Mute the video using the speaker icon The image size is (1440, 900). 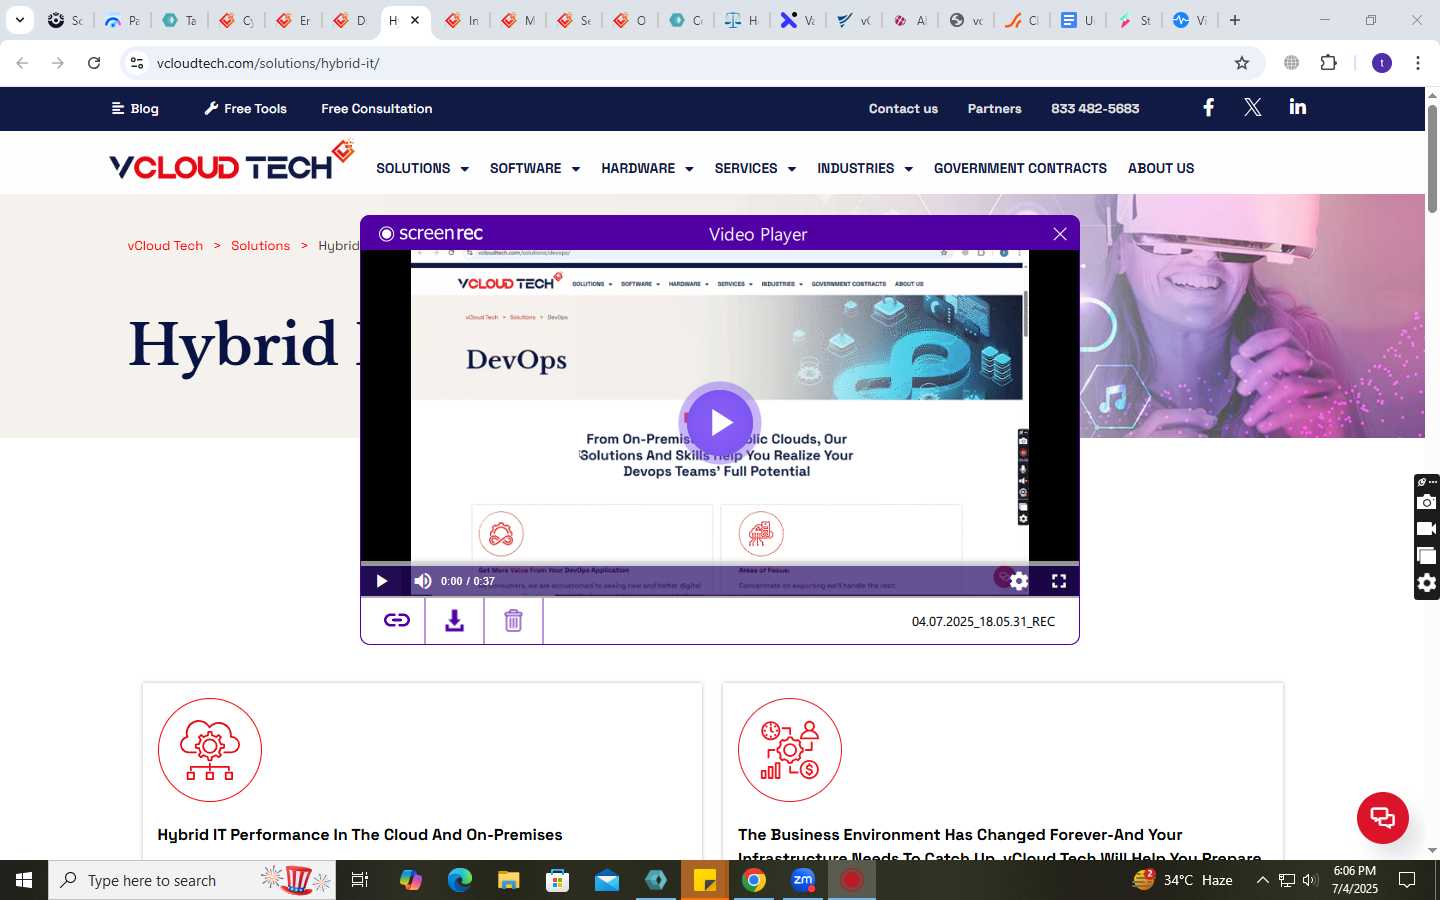(423, 581)
